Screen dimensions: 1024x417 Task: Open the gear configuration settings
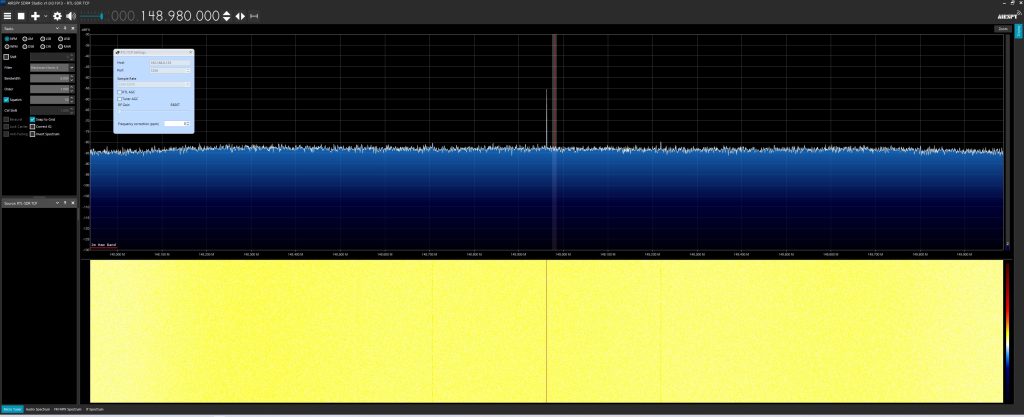point(57,16)
